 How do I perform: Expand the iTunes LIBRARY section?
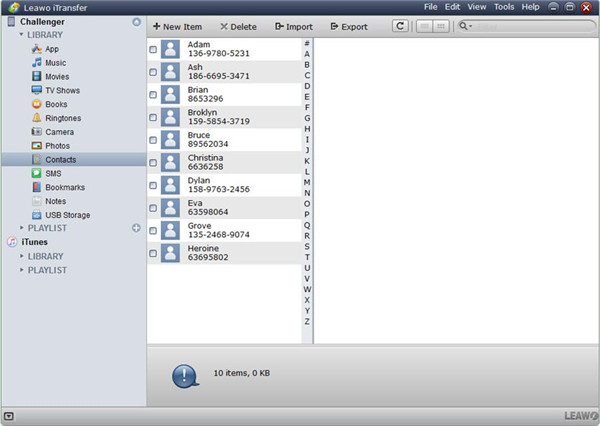coord(21,256)
